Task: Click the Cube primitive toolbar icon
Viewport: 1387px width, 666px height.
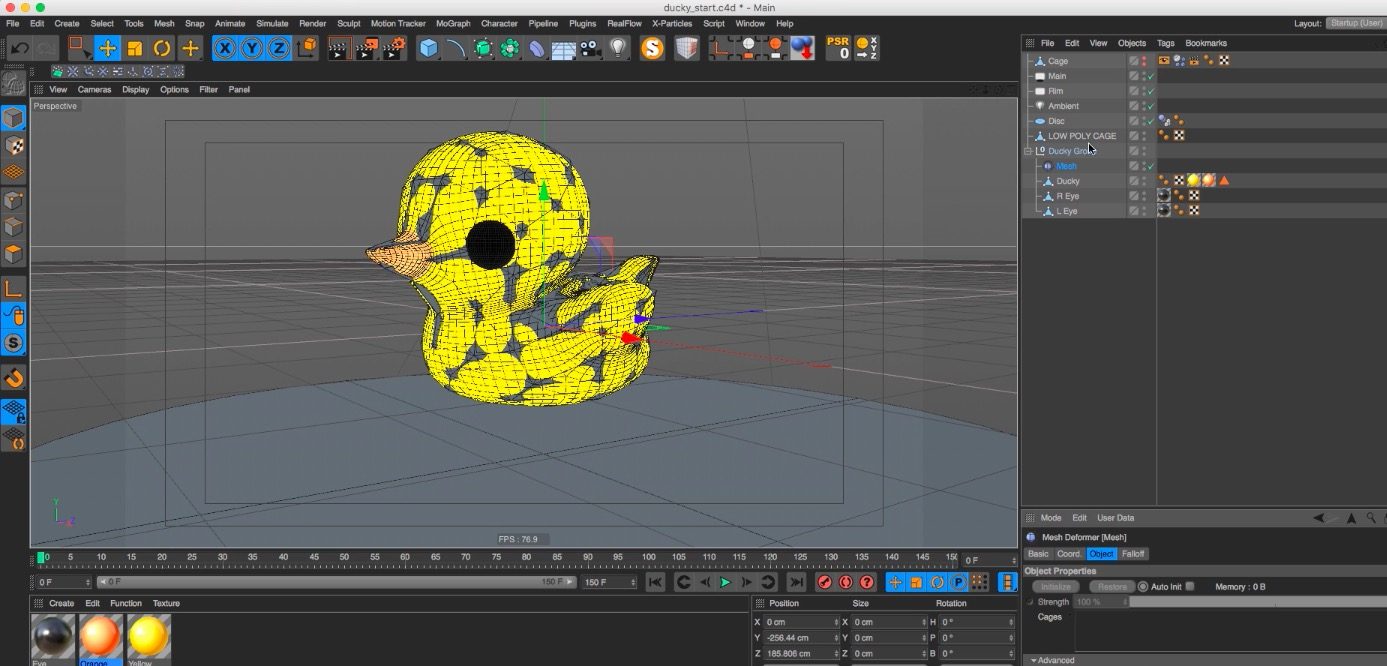Action: point(426,47)
